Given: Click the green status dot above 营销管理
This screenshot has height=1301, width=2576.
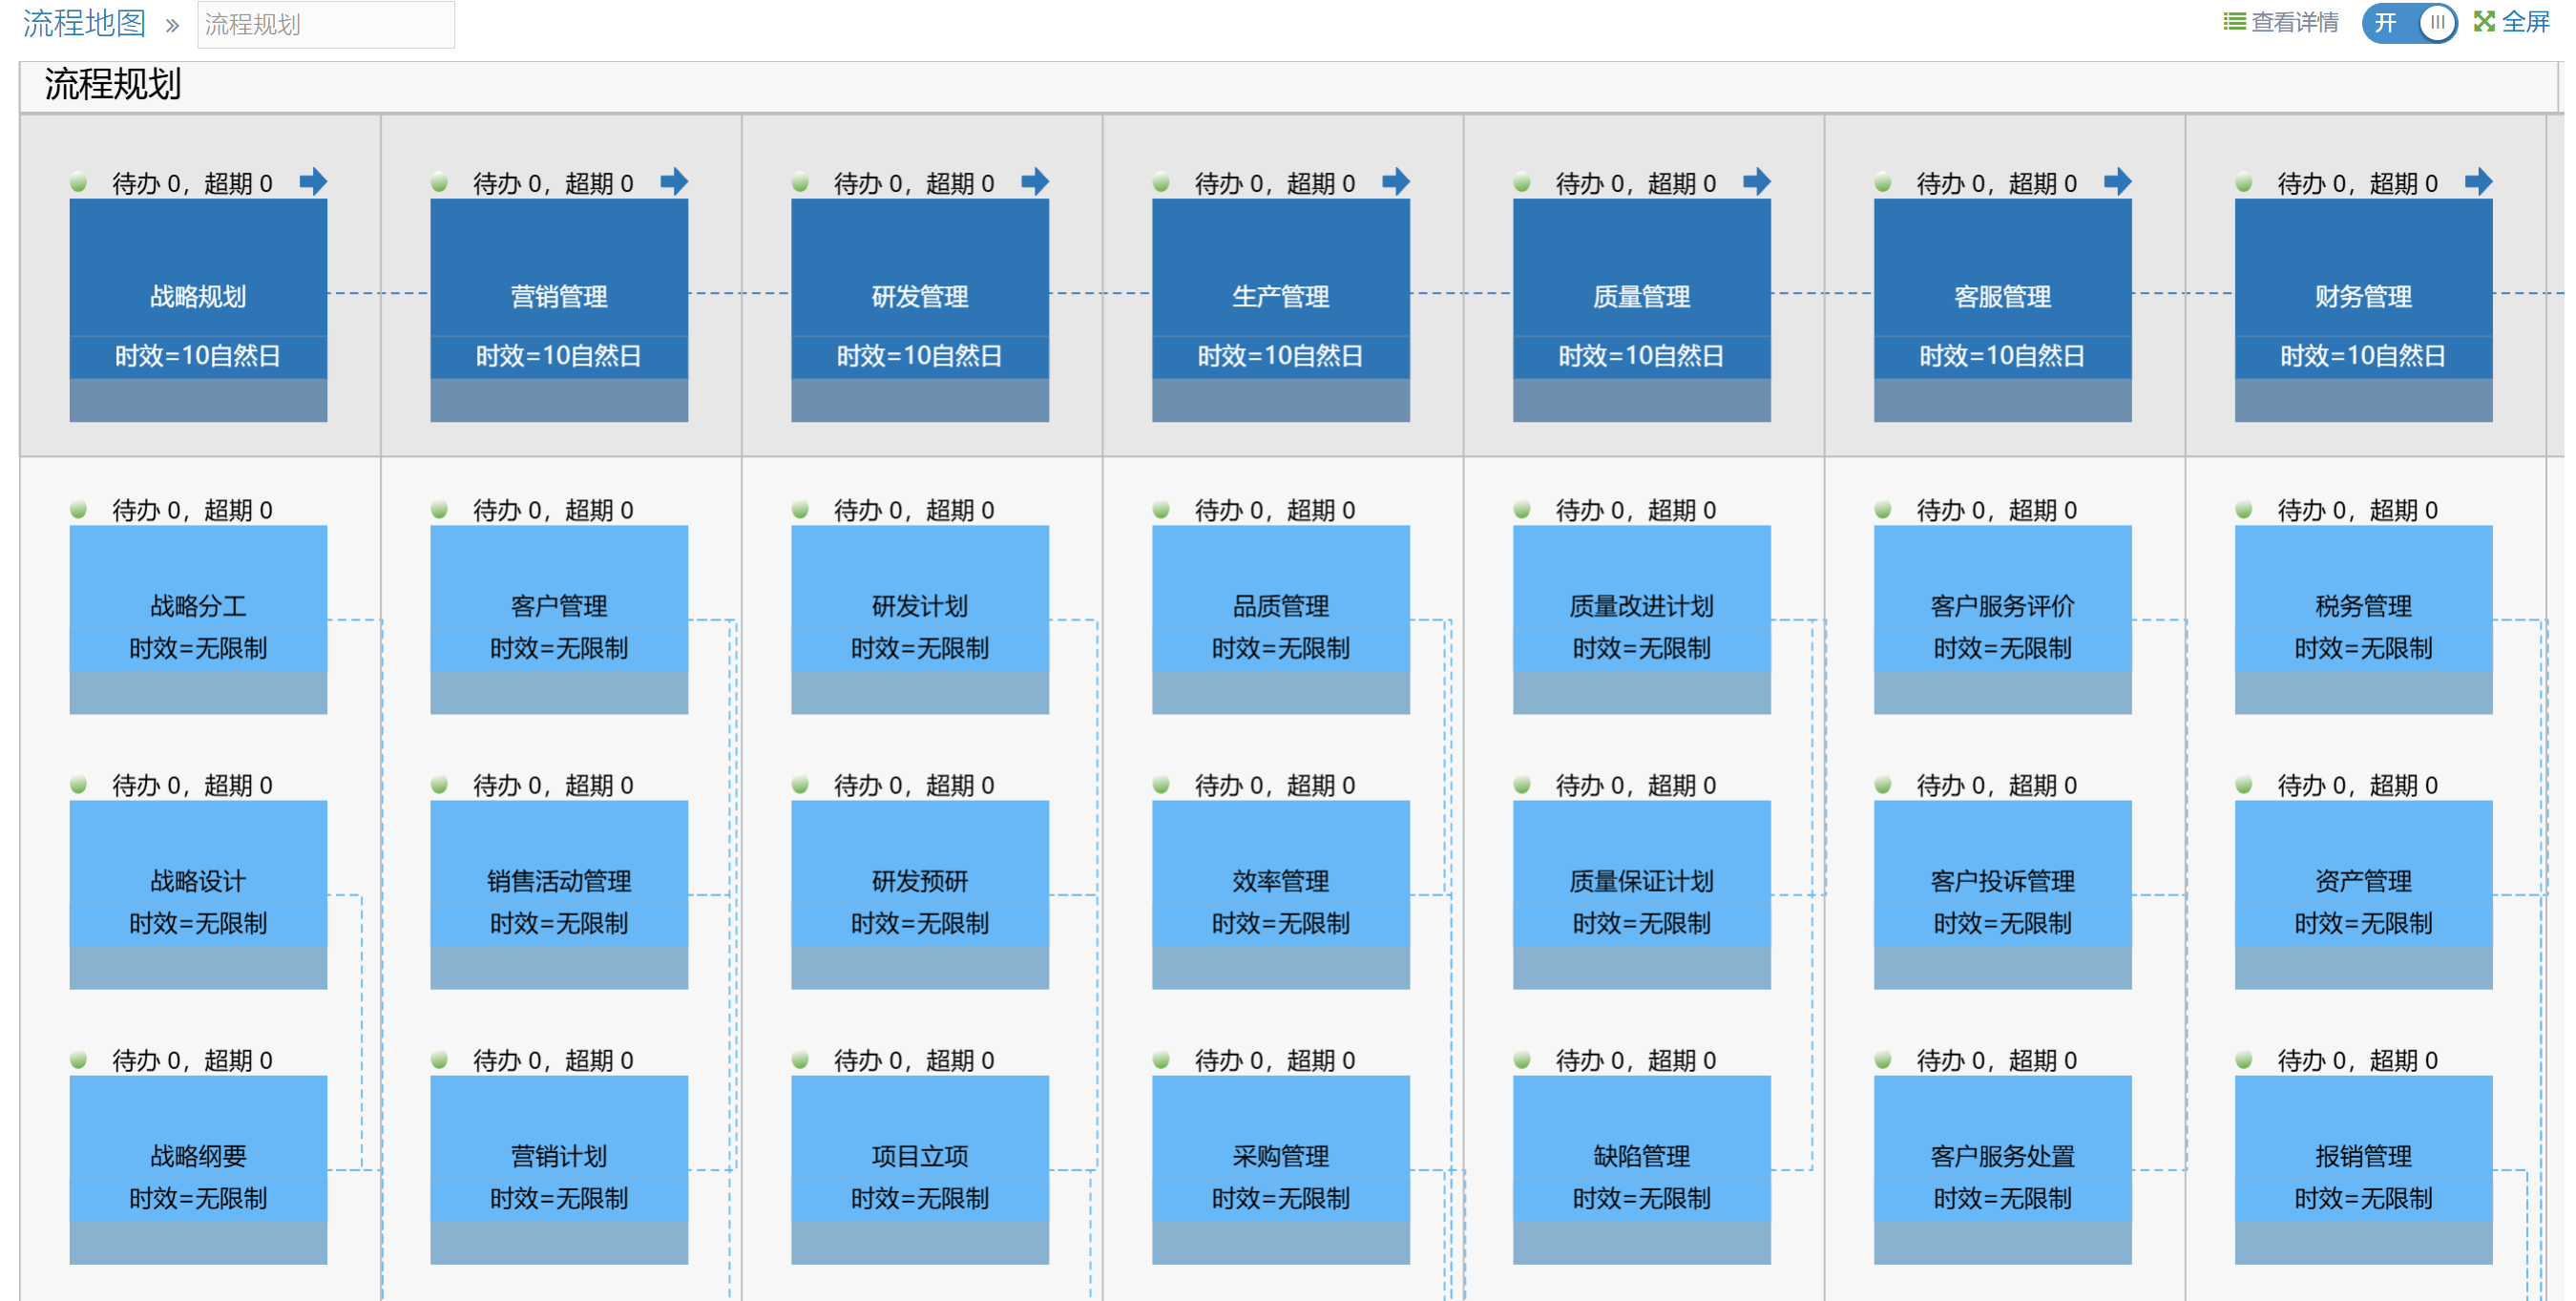Looking at the screenshot, I should 440,183.
